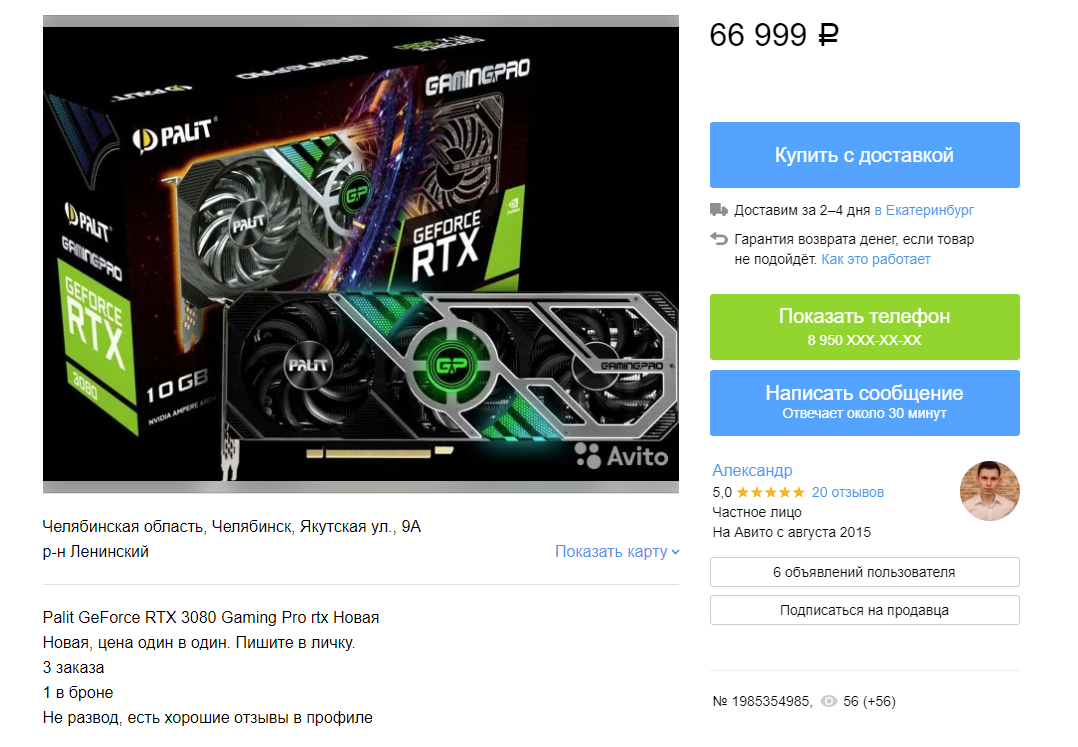Open seller profile link Александр
Image resolution: width=1078 pixels, height=747 pixels.
[x=752, y=470]
